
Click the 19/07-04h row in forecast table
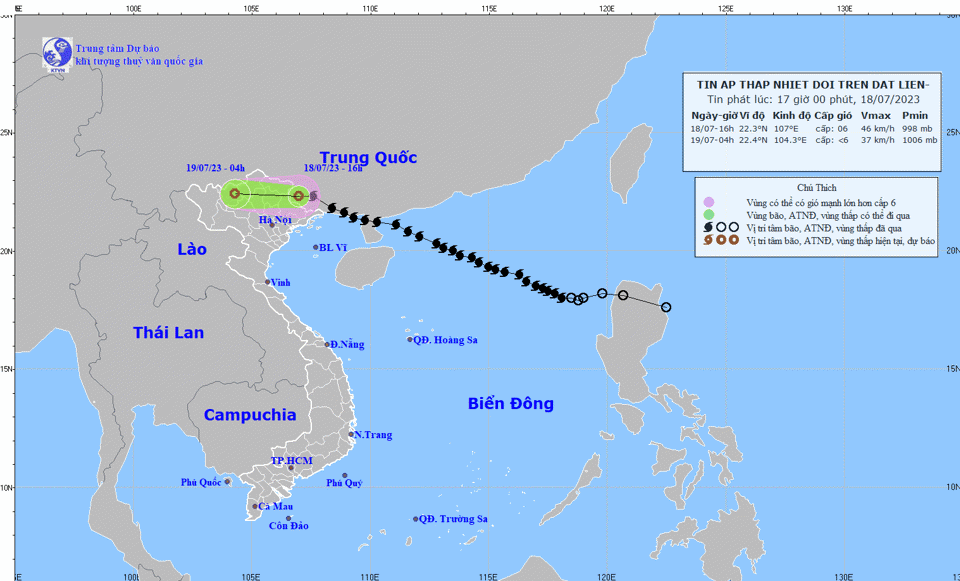813,140
